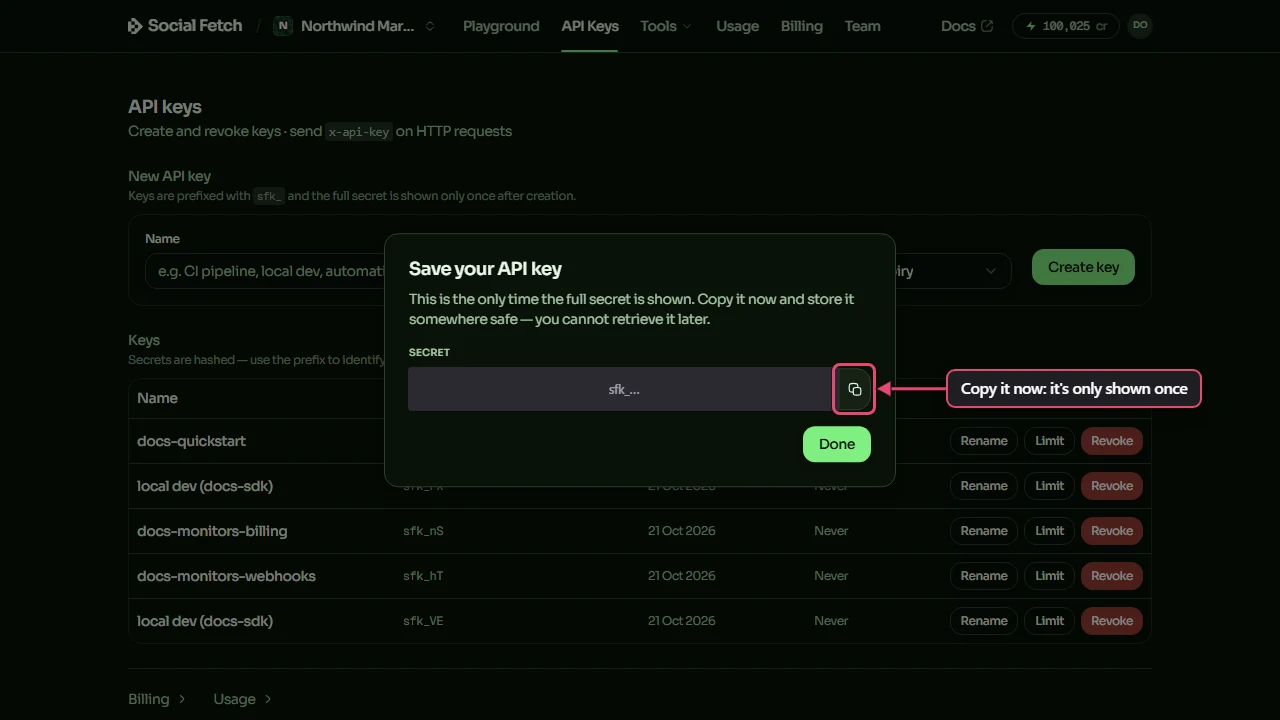1280x720 pixels.
Task: Click the Name column header
Action: pyautogui.click(x=157, y=398)
